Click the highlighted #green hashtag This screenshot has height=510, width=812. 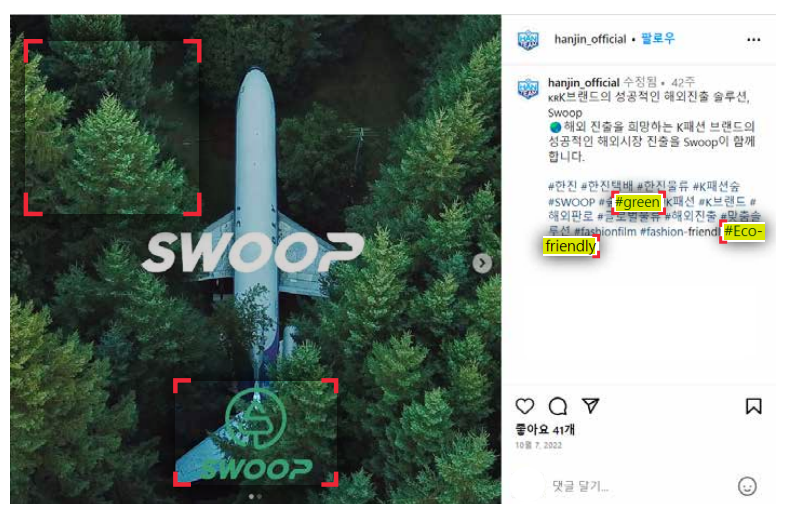[x=637, y=202]
